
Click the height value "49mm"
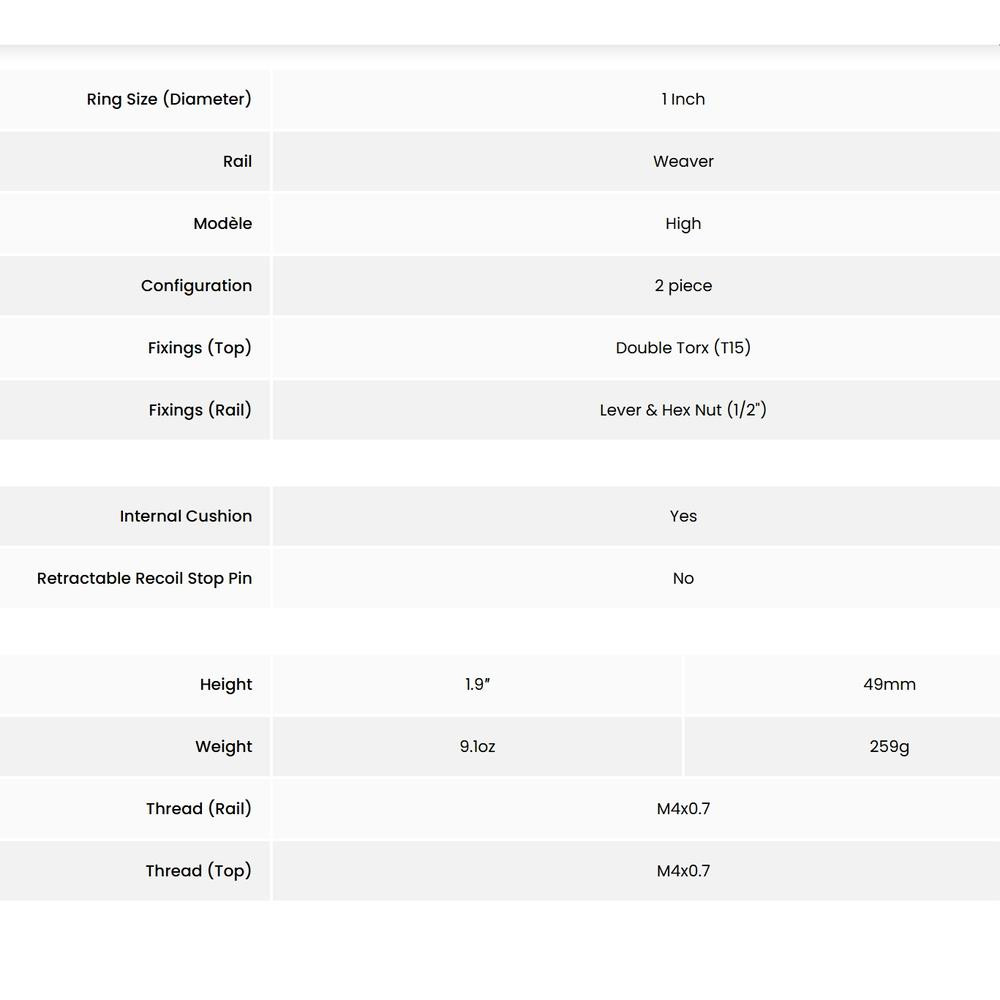pyautogui.click(x=889, y=684)
